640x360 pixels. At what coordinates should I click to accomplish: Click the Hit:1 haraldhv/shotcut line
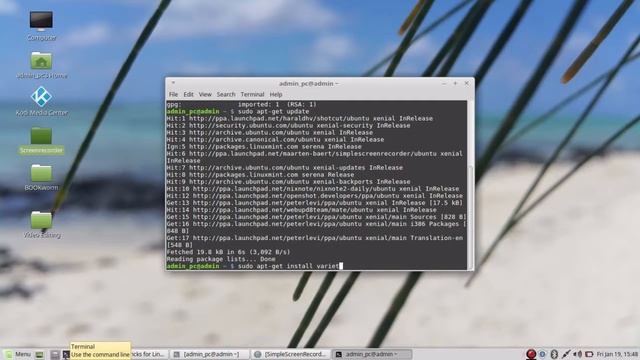[x=300, y=118]
